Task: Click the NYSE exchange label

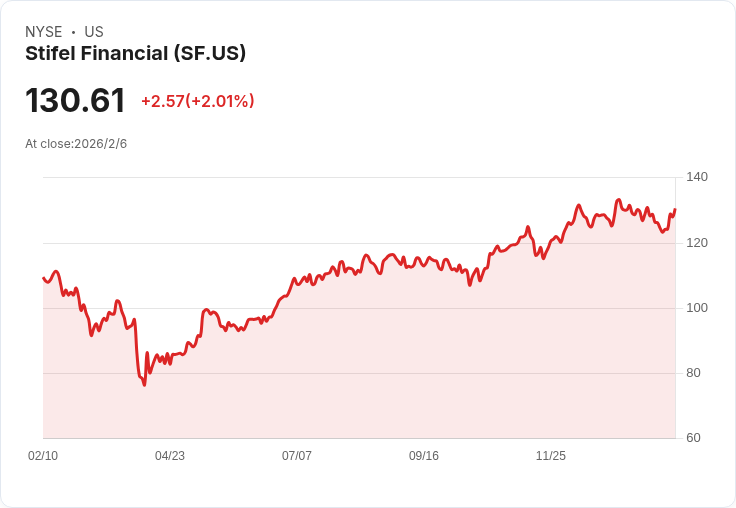Action: [44, 32]
